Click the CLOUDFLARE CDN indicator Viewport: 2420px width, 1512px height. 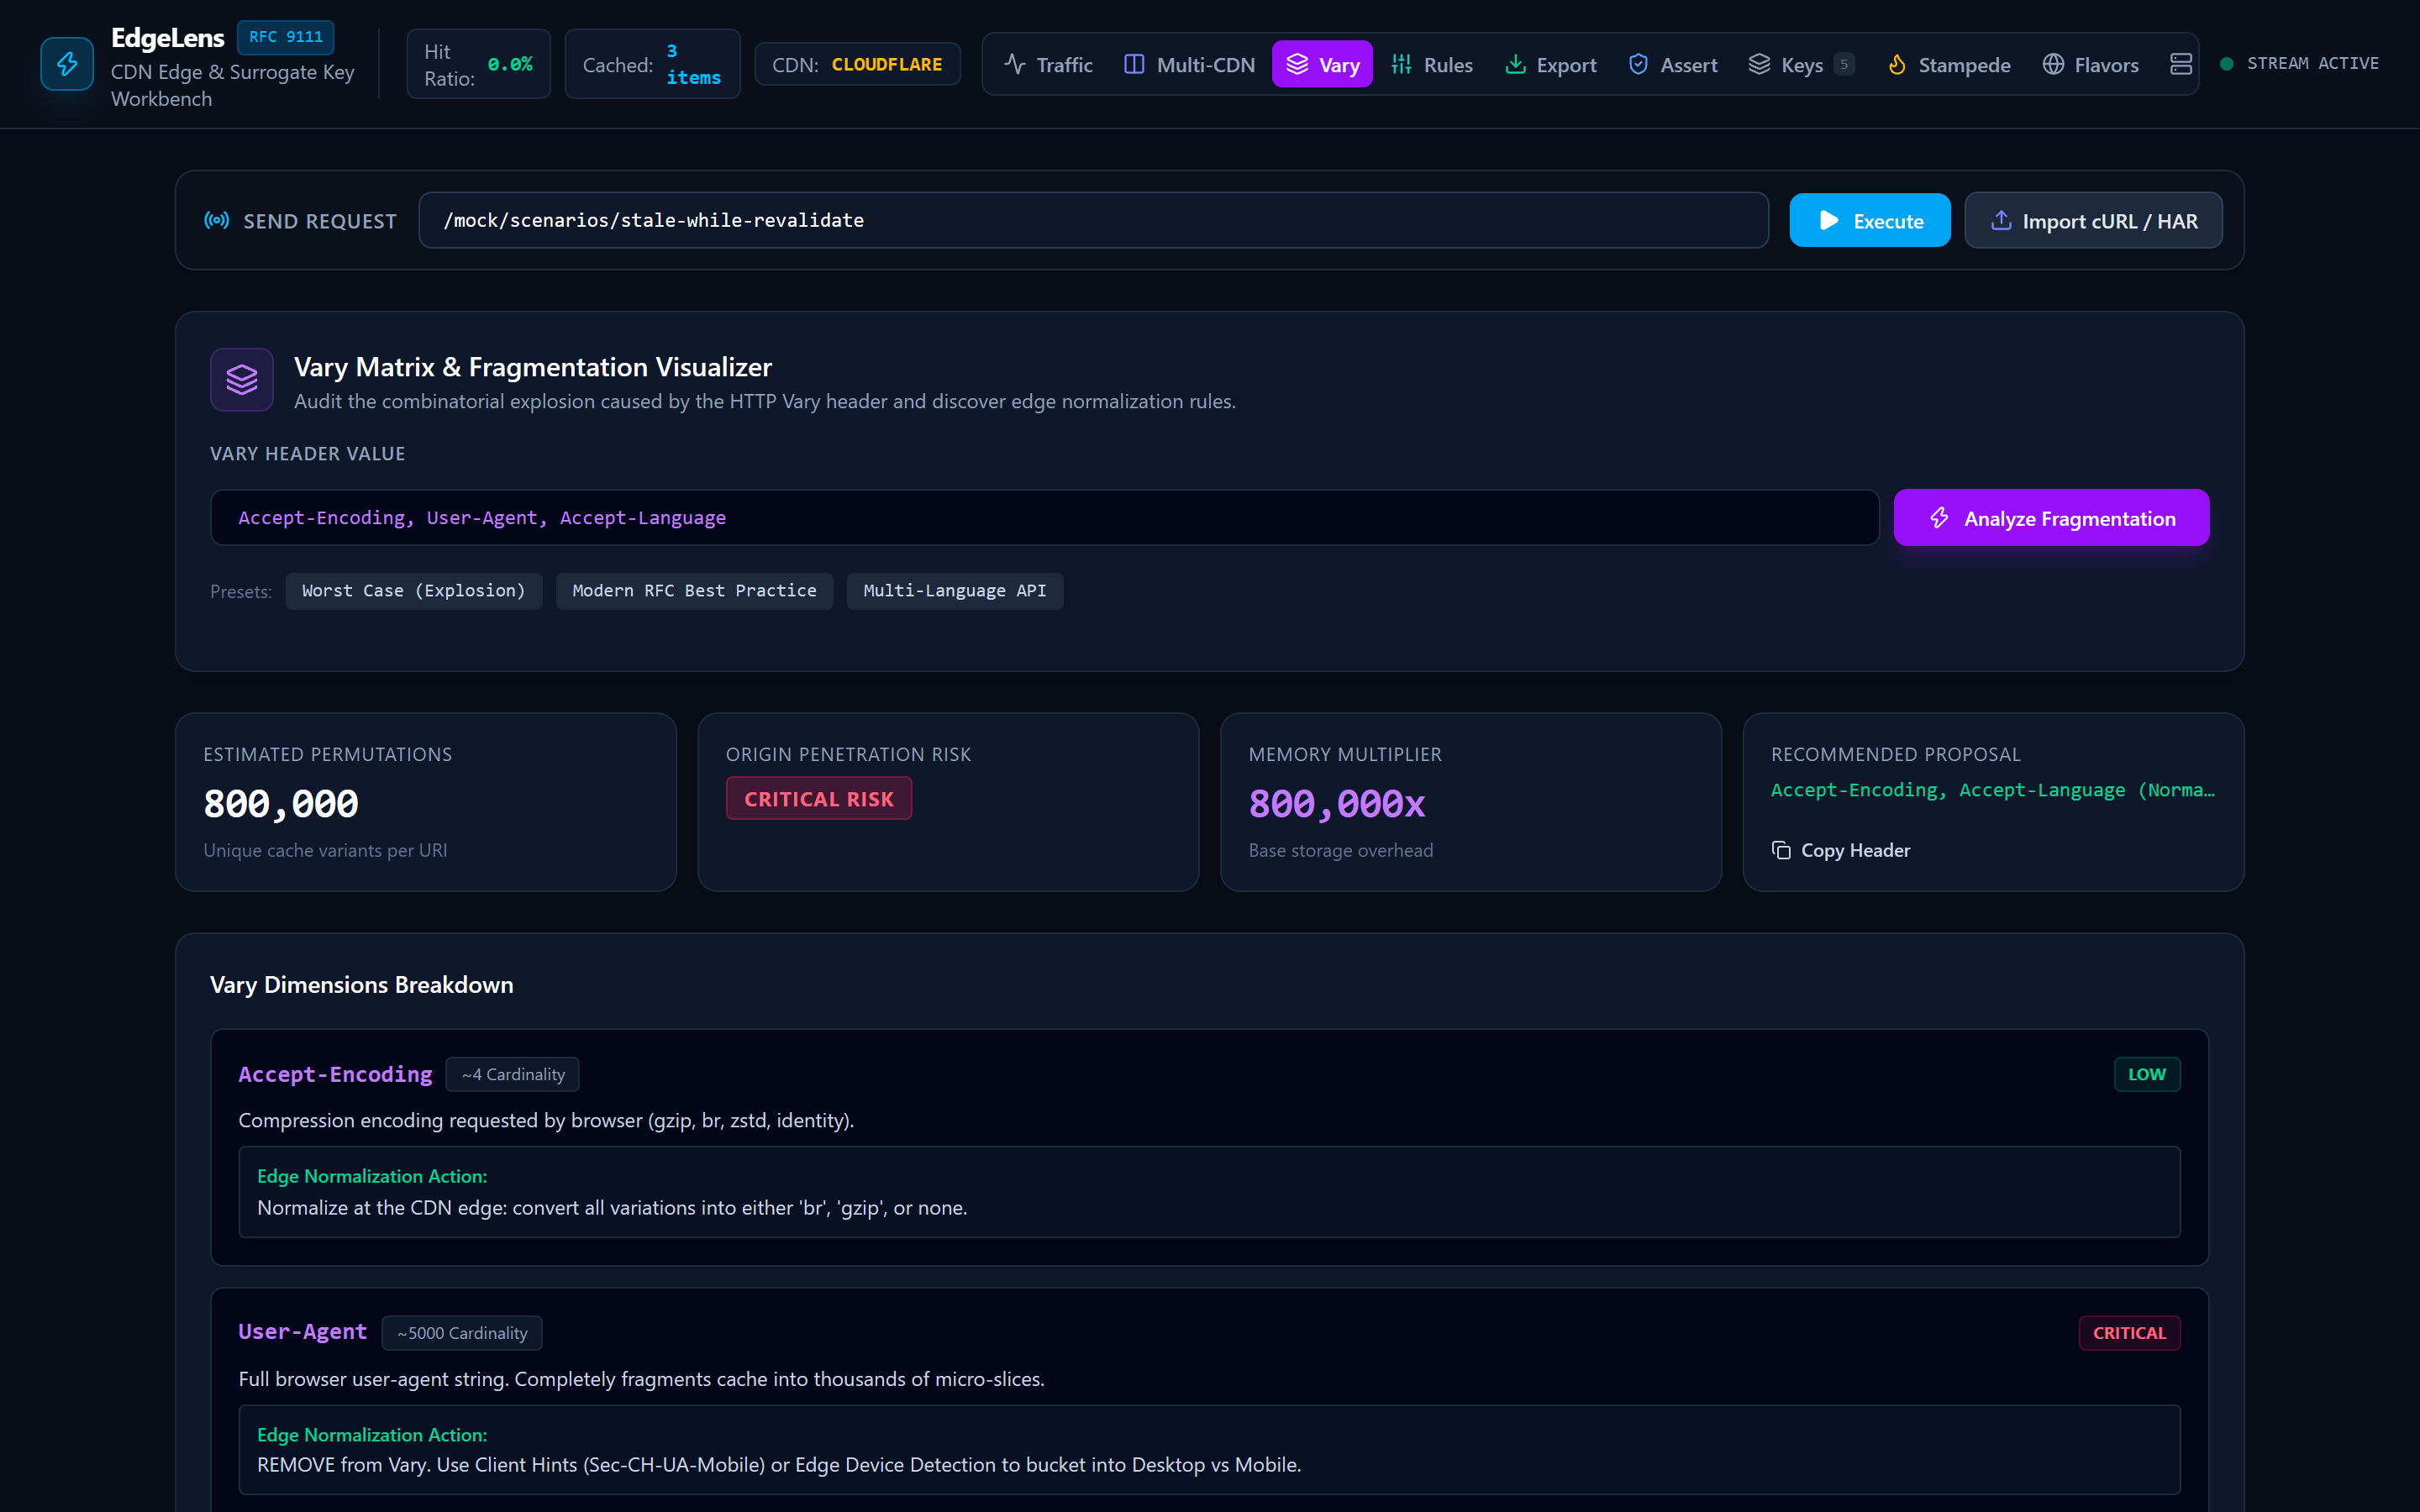click(x=857, y=64)
